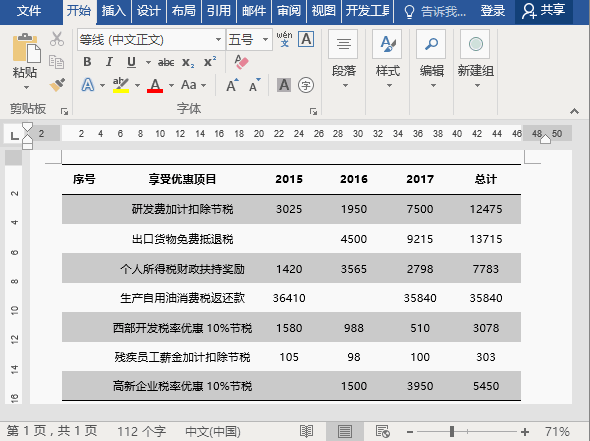
Task: Switch to 设计 design tab
Action: click(149, 11)
